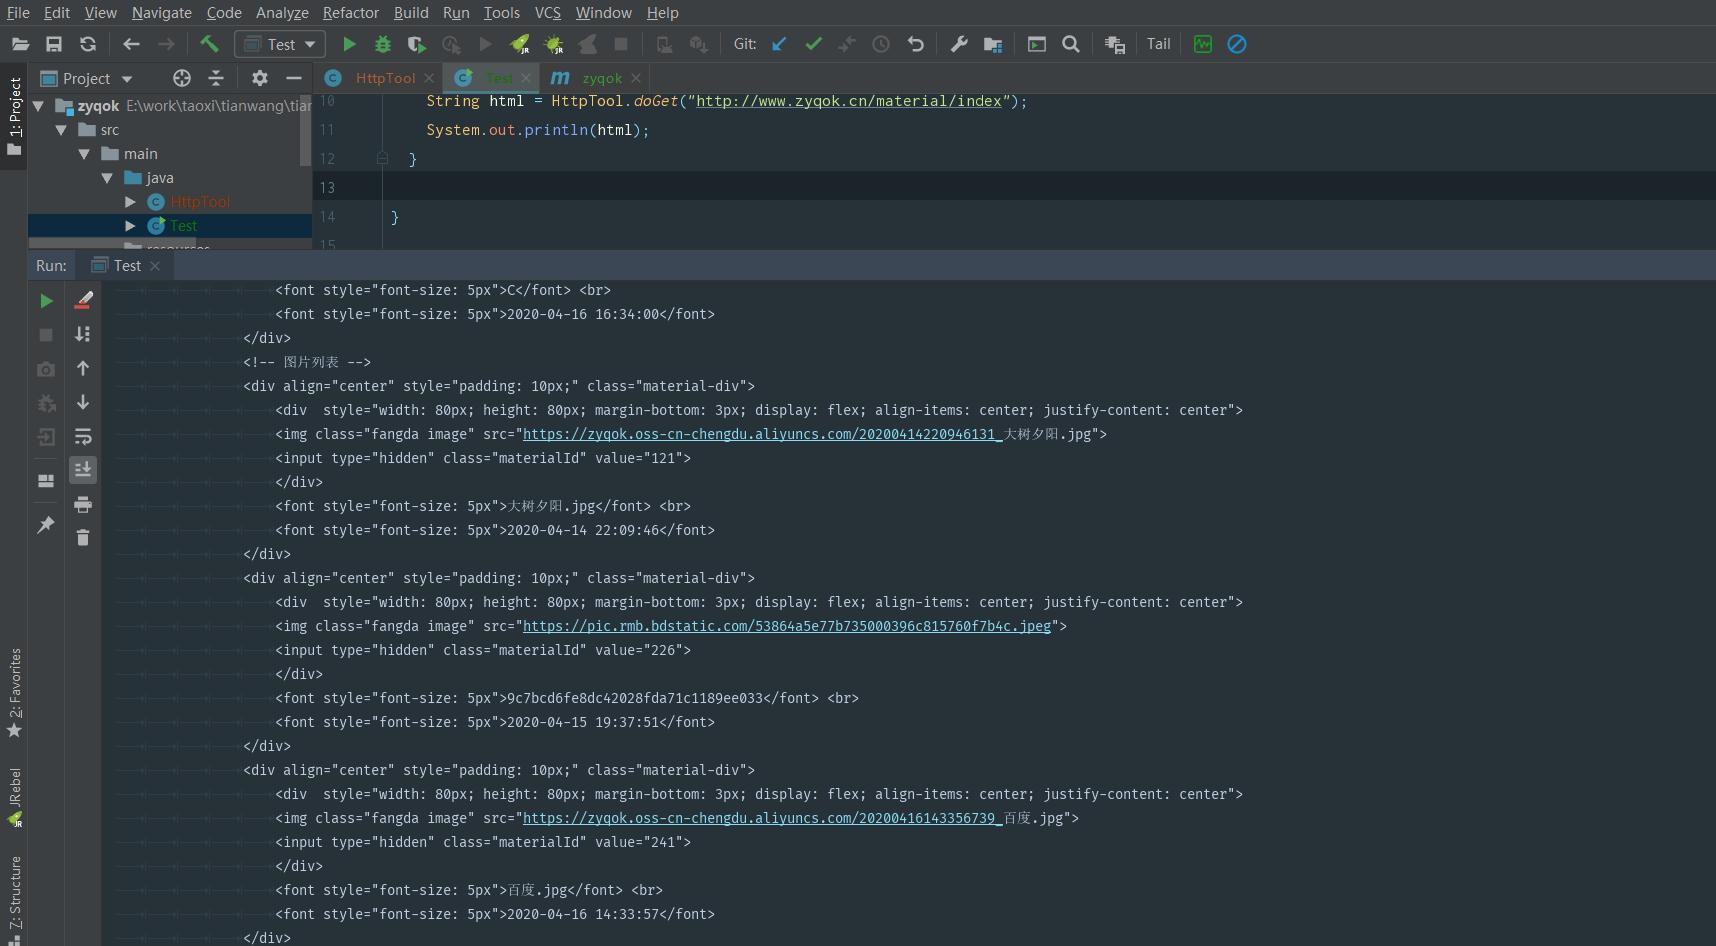Open the Refactor menu

coord(350,13)
